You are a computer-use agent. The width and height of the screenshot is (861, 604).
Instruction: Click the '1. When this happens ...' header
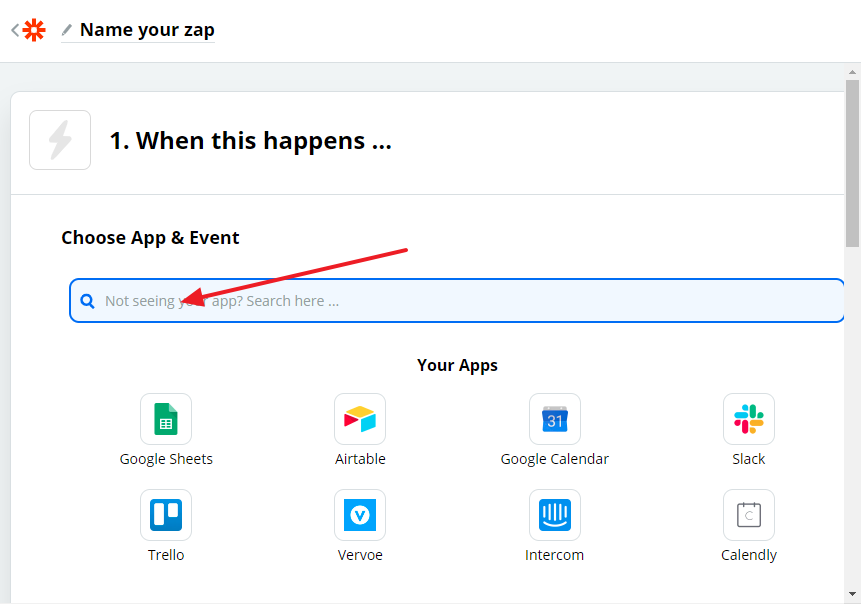[x=250, y=141]
